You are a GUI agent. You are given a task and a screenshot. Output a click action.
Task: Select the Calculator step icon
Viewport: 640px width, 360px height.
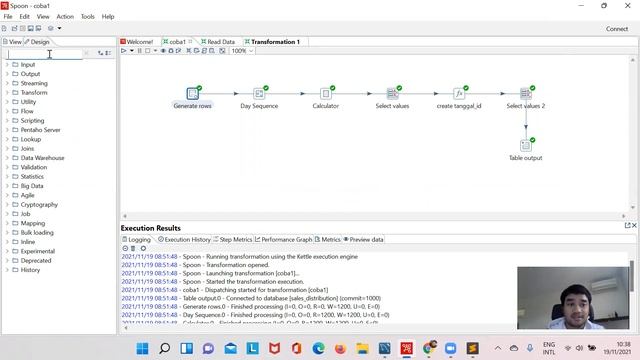pos(326,93)
